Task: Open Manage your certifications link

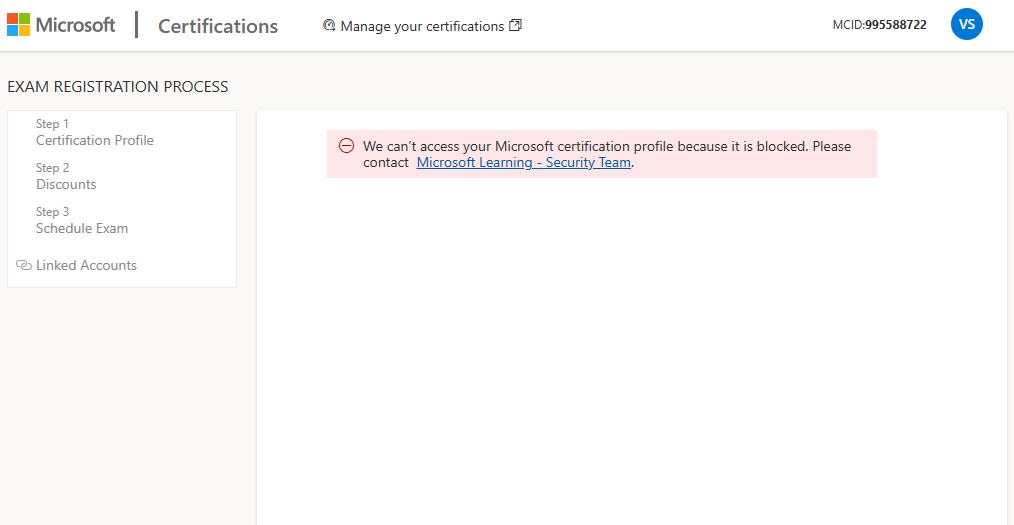Action: [x=422, y=26]
